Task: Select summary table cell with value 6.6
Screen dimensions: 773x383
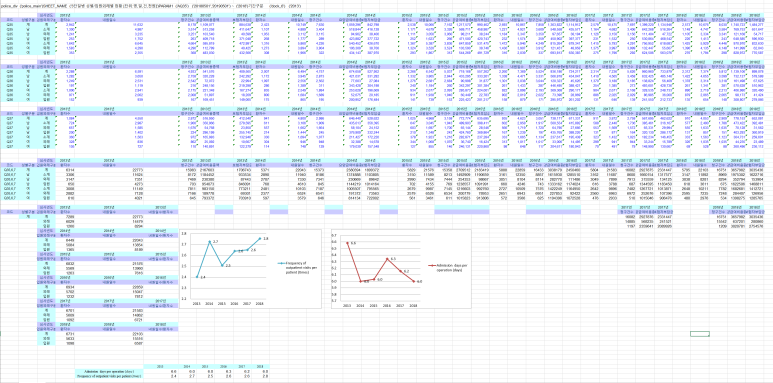Action: [x=161, y=372]
